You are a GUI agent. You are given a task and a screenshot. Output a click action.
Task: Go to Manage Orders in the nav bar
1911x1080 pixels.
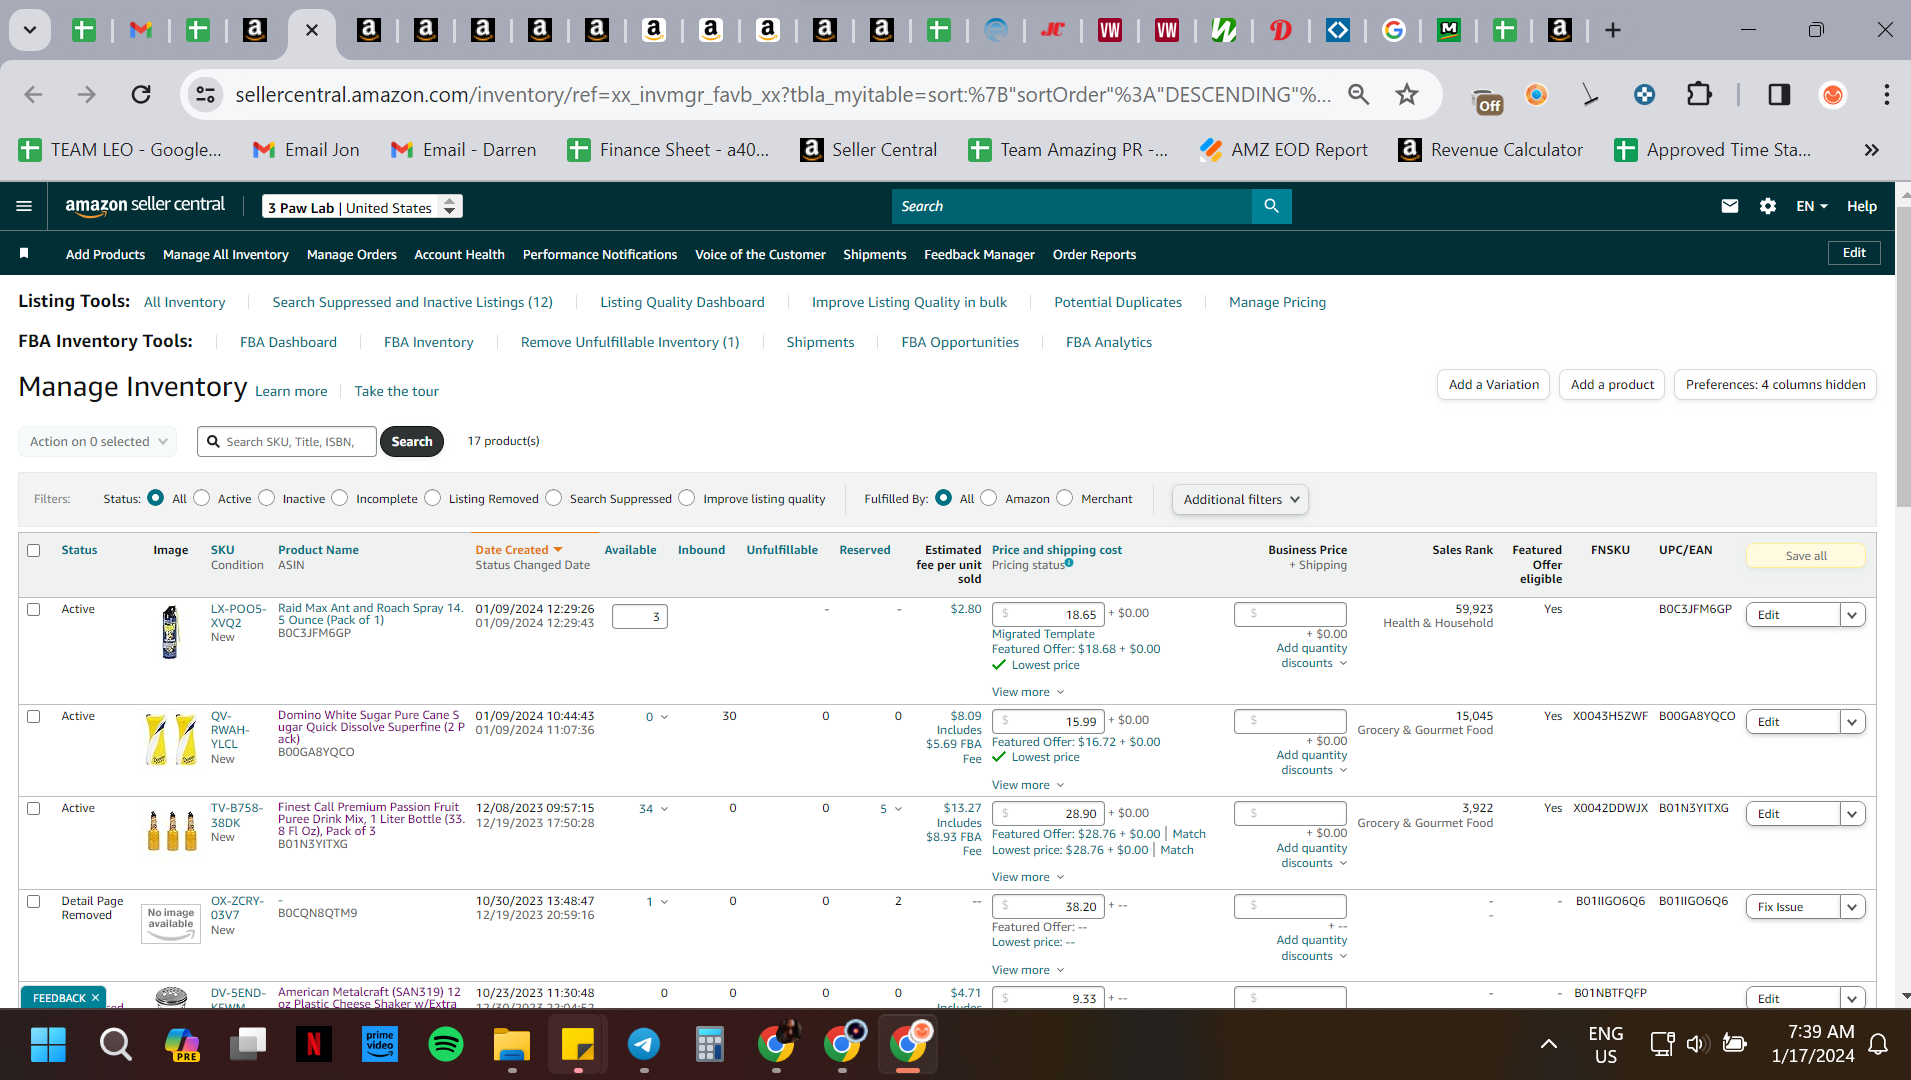[x=352, y=254]
